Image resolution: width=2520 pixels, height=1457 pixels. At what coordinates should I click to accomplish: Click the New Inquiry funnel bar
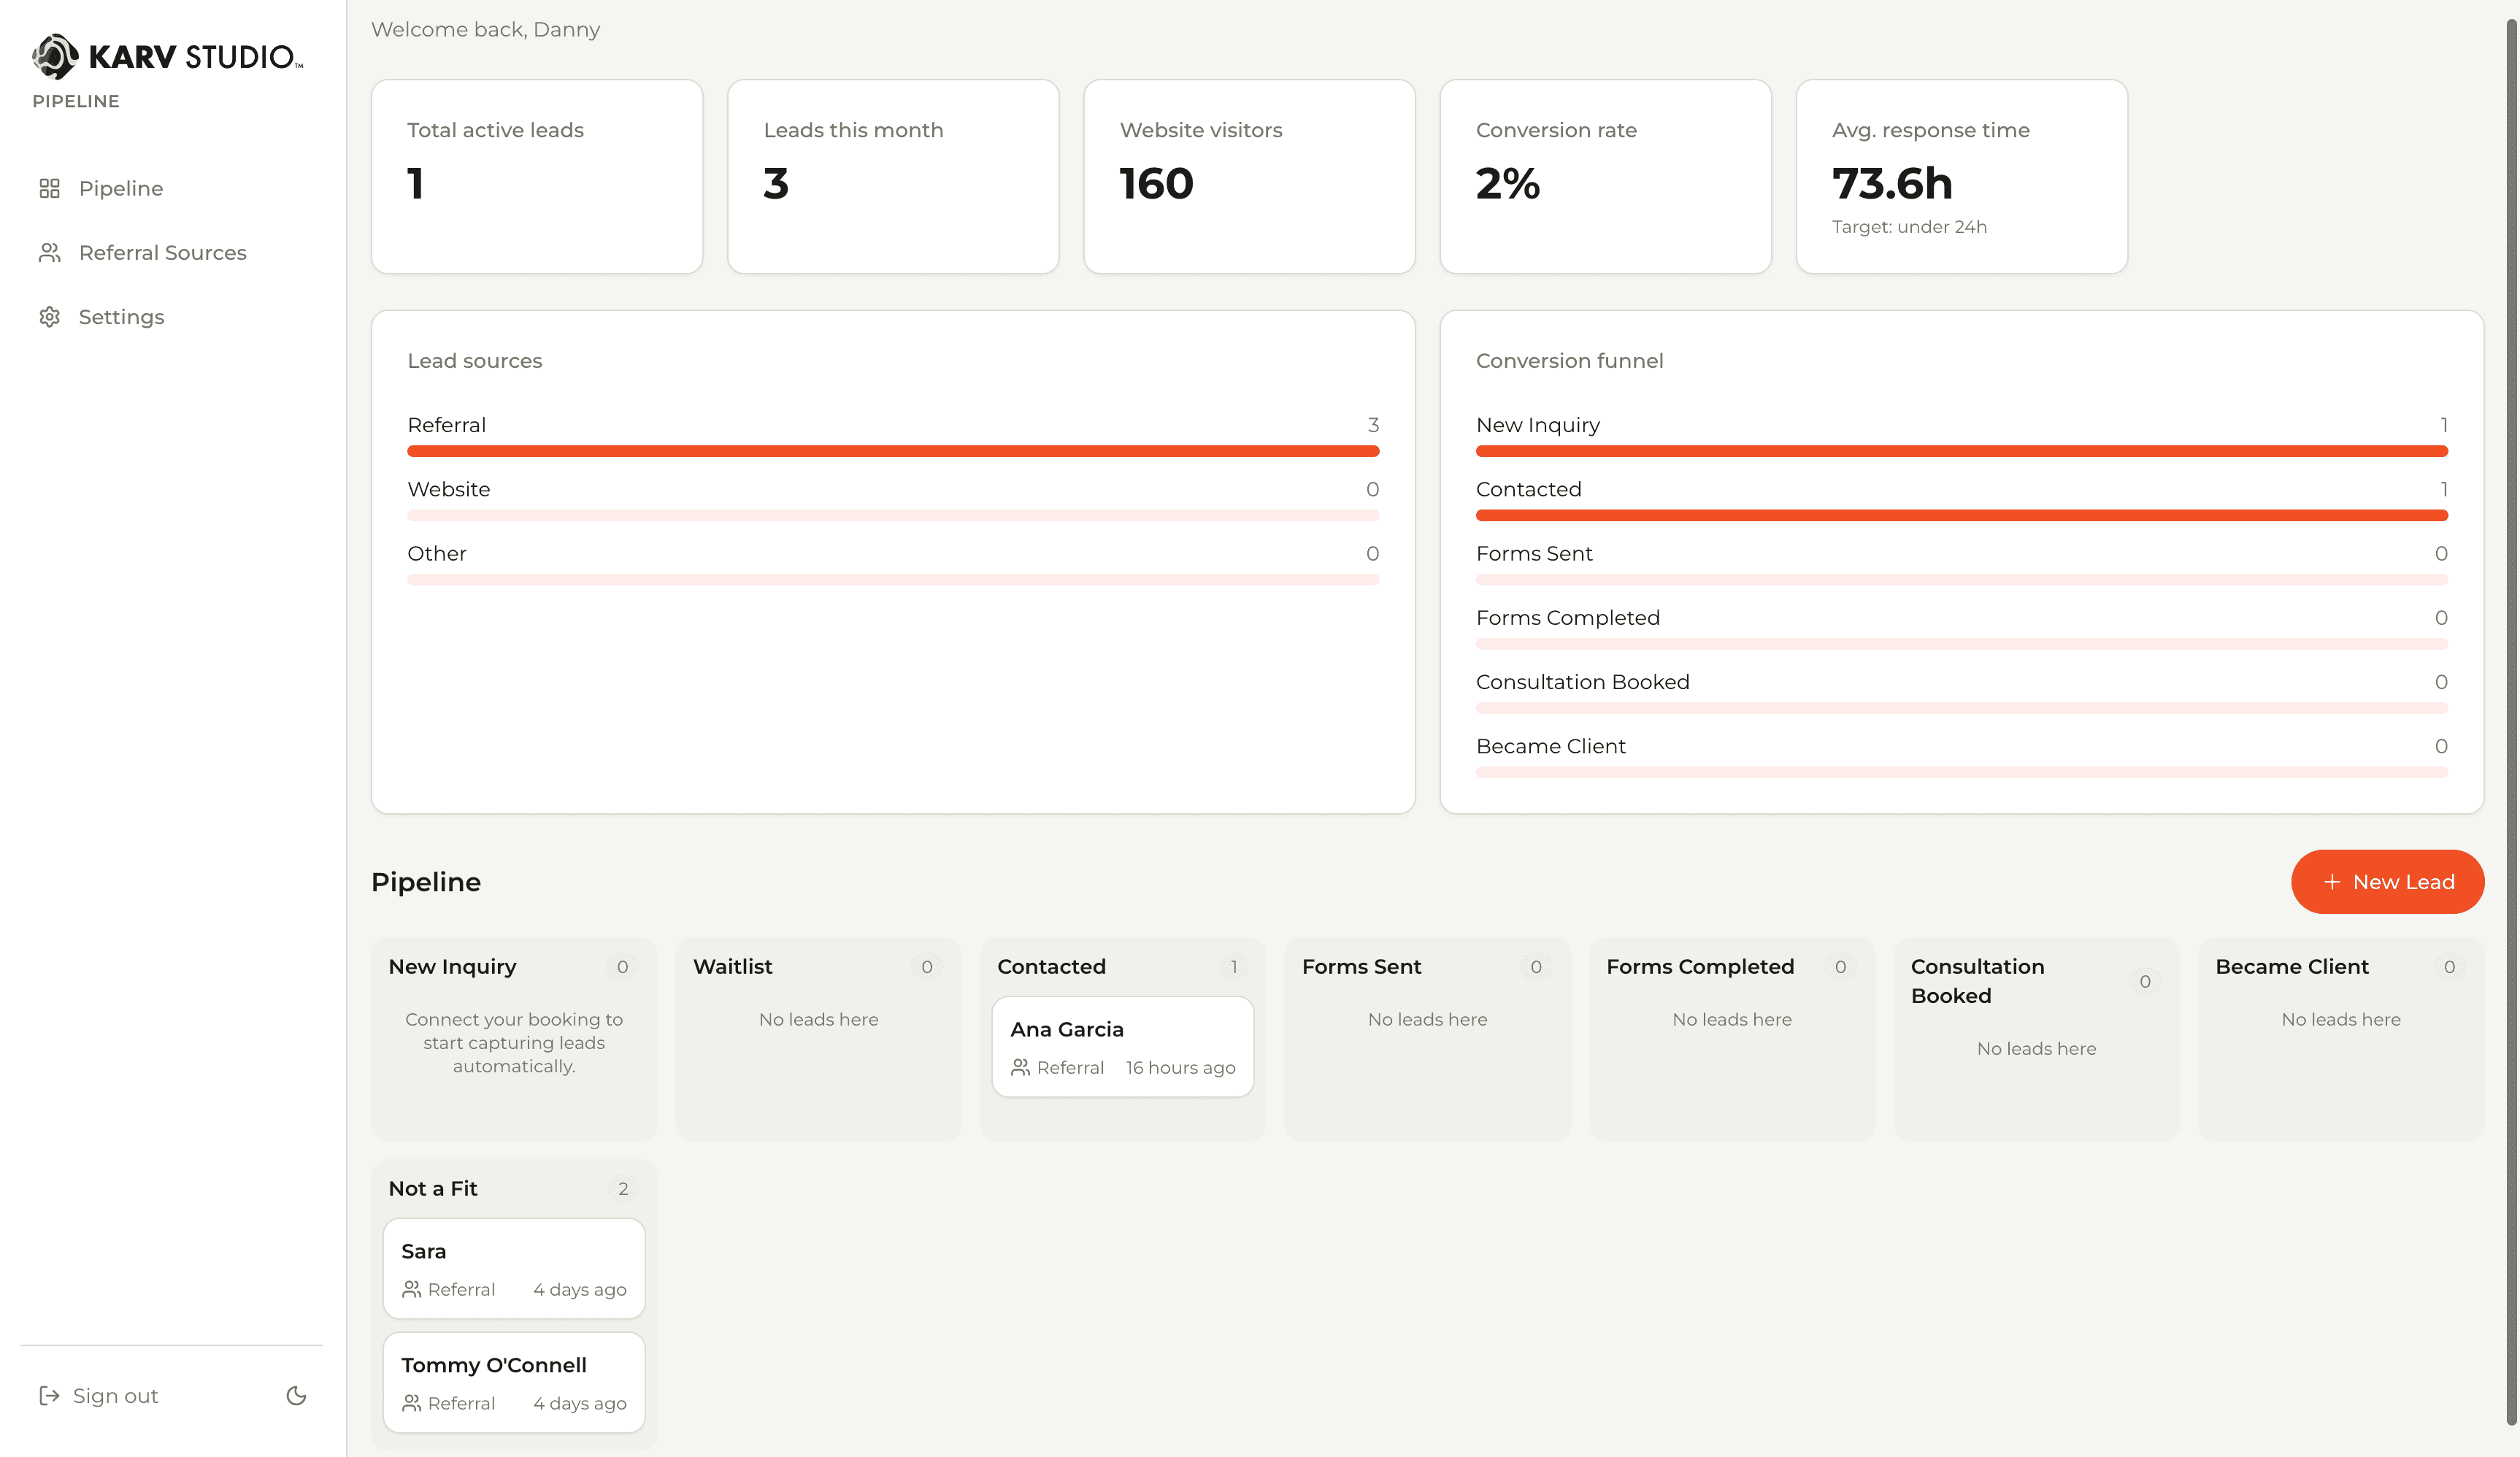[x=1961, y=451]
